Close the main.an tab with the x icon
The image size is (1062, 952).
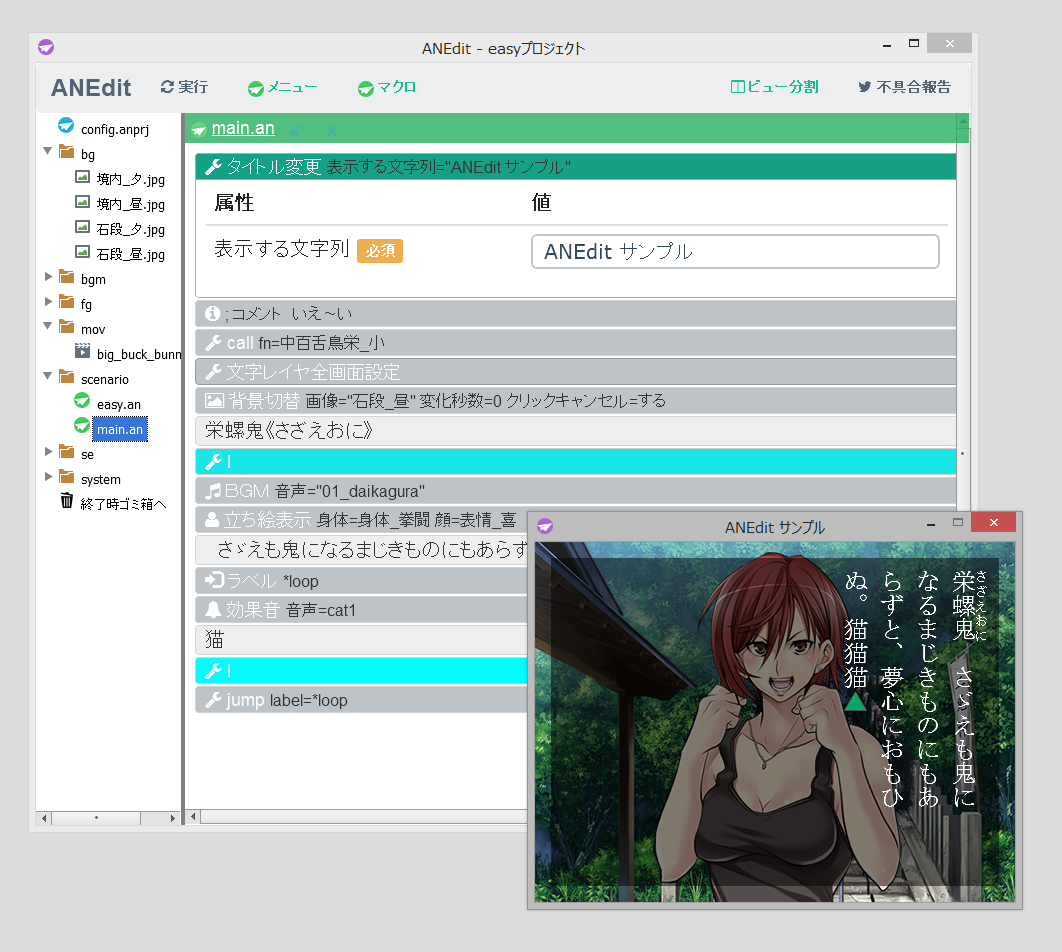pyautogui.click(x=331, y=130)
